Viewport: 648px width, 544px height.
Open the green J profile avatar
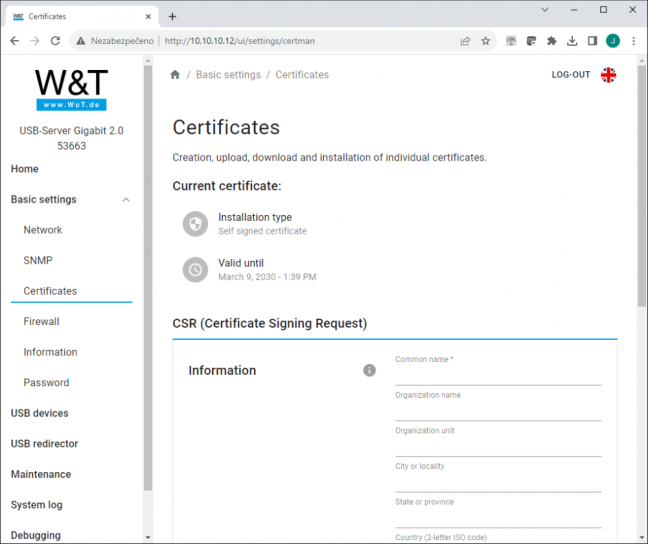[x=613, y=41]
